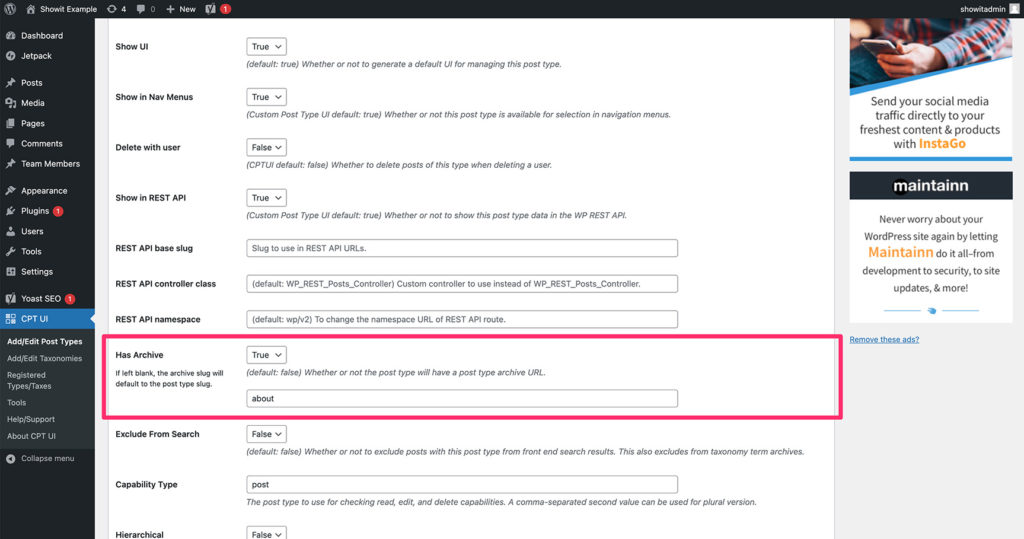This screenshot has width=1024, height=539.
Task: Change the Exclude From Search dropdown
Action: 266,434
